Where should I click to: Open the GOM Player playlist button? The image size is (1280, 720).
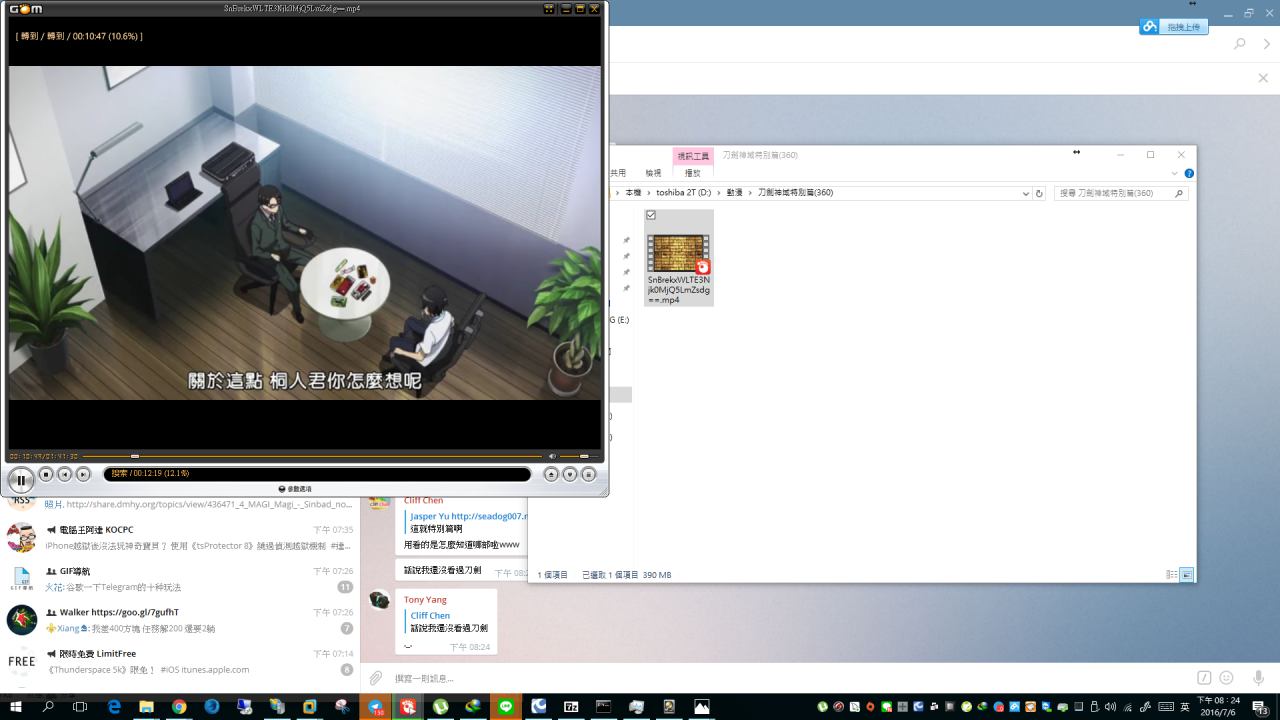coord(589,474)
